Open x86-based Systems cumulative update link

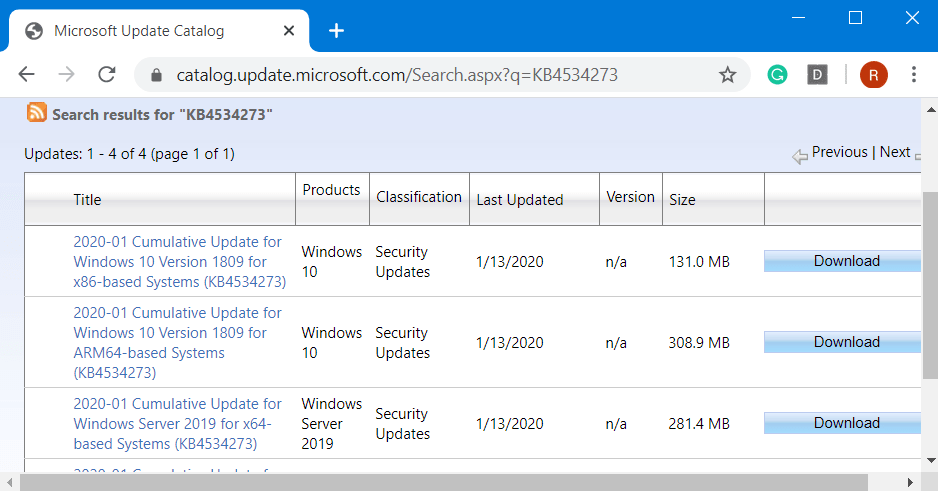click(x=179, y=261)
